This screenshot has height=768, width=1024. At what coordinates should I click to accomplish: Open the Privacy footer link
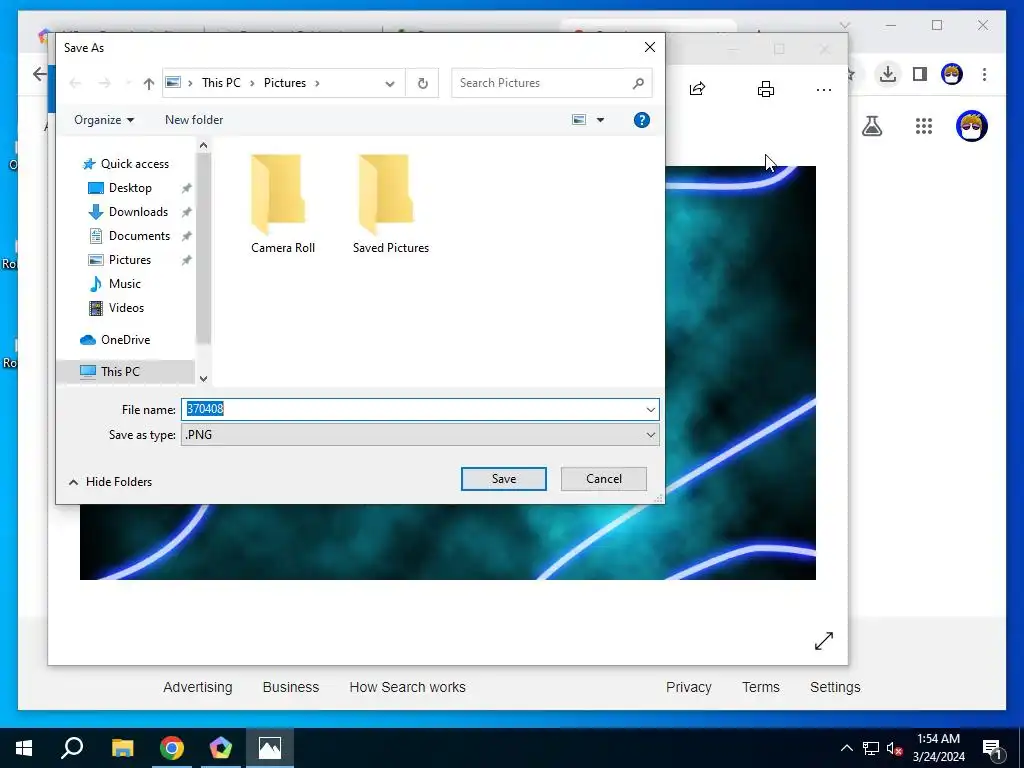coord(688,687)
